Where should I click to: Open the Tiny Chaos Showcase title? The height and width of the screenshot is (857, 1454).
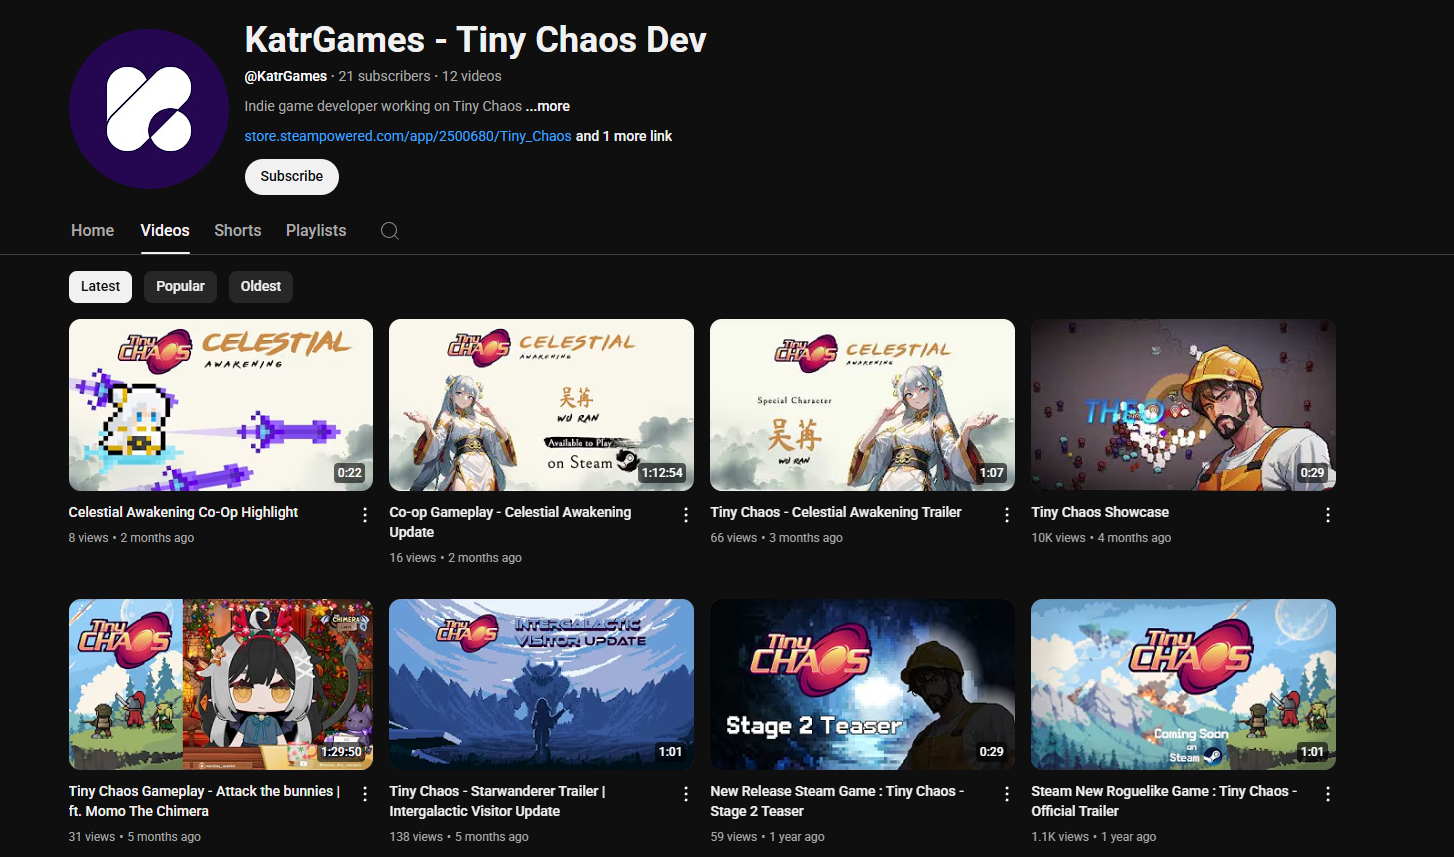click(1100, 512)
